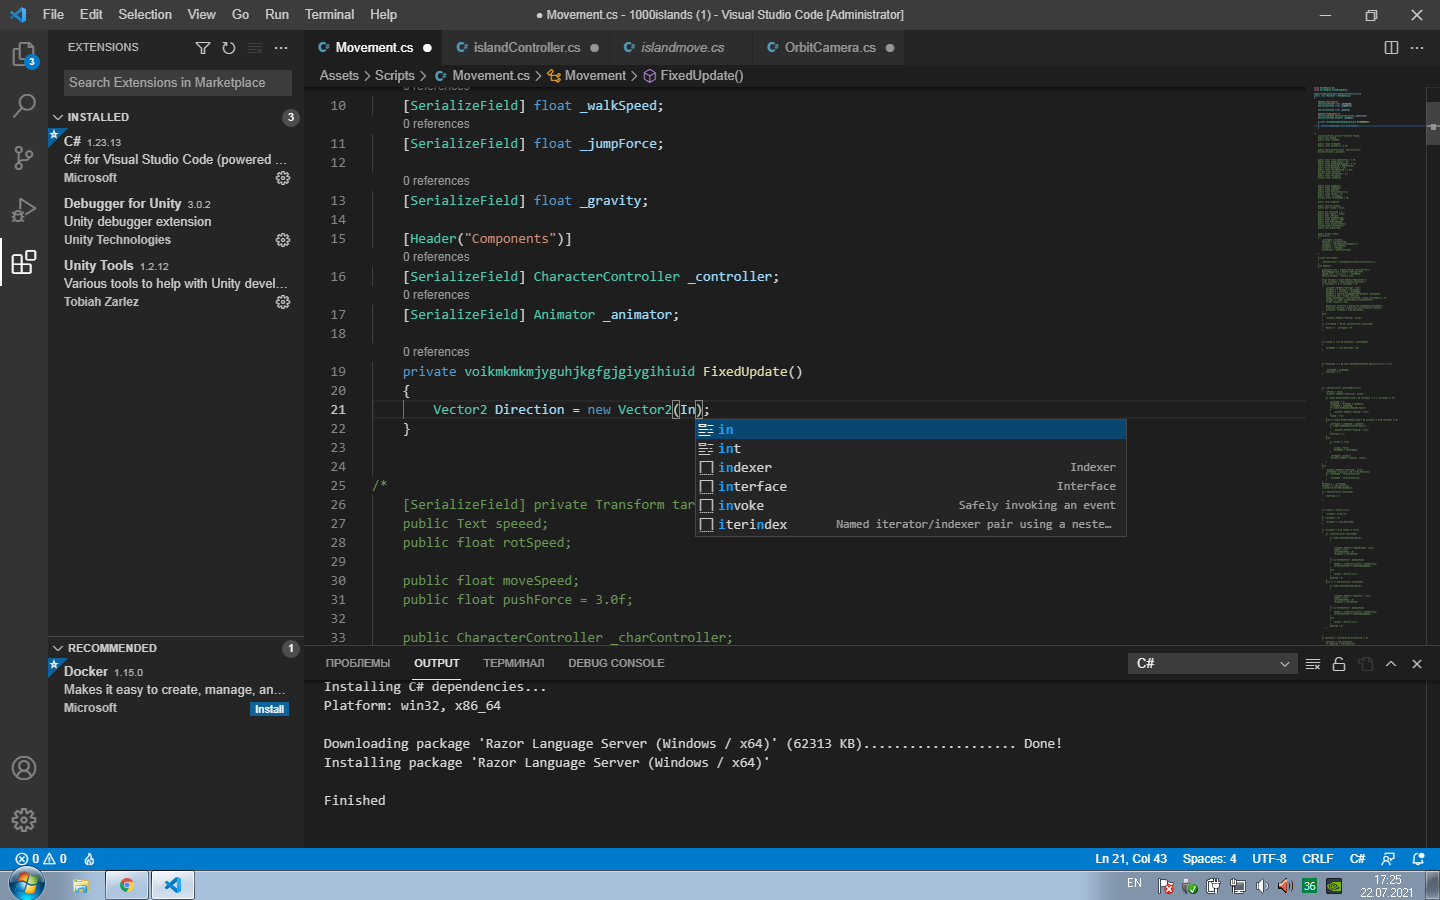Click errors and warnings count in status bar
1440x900 pixels.
41,859
